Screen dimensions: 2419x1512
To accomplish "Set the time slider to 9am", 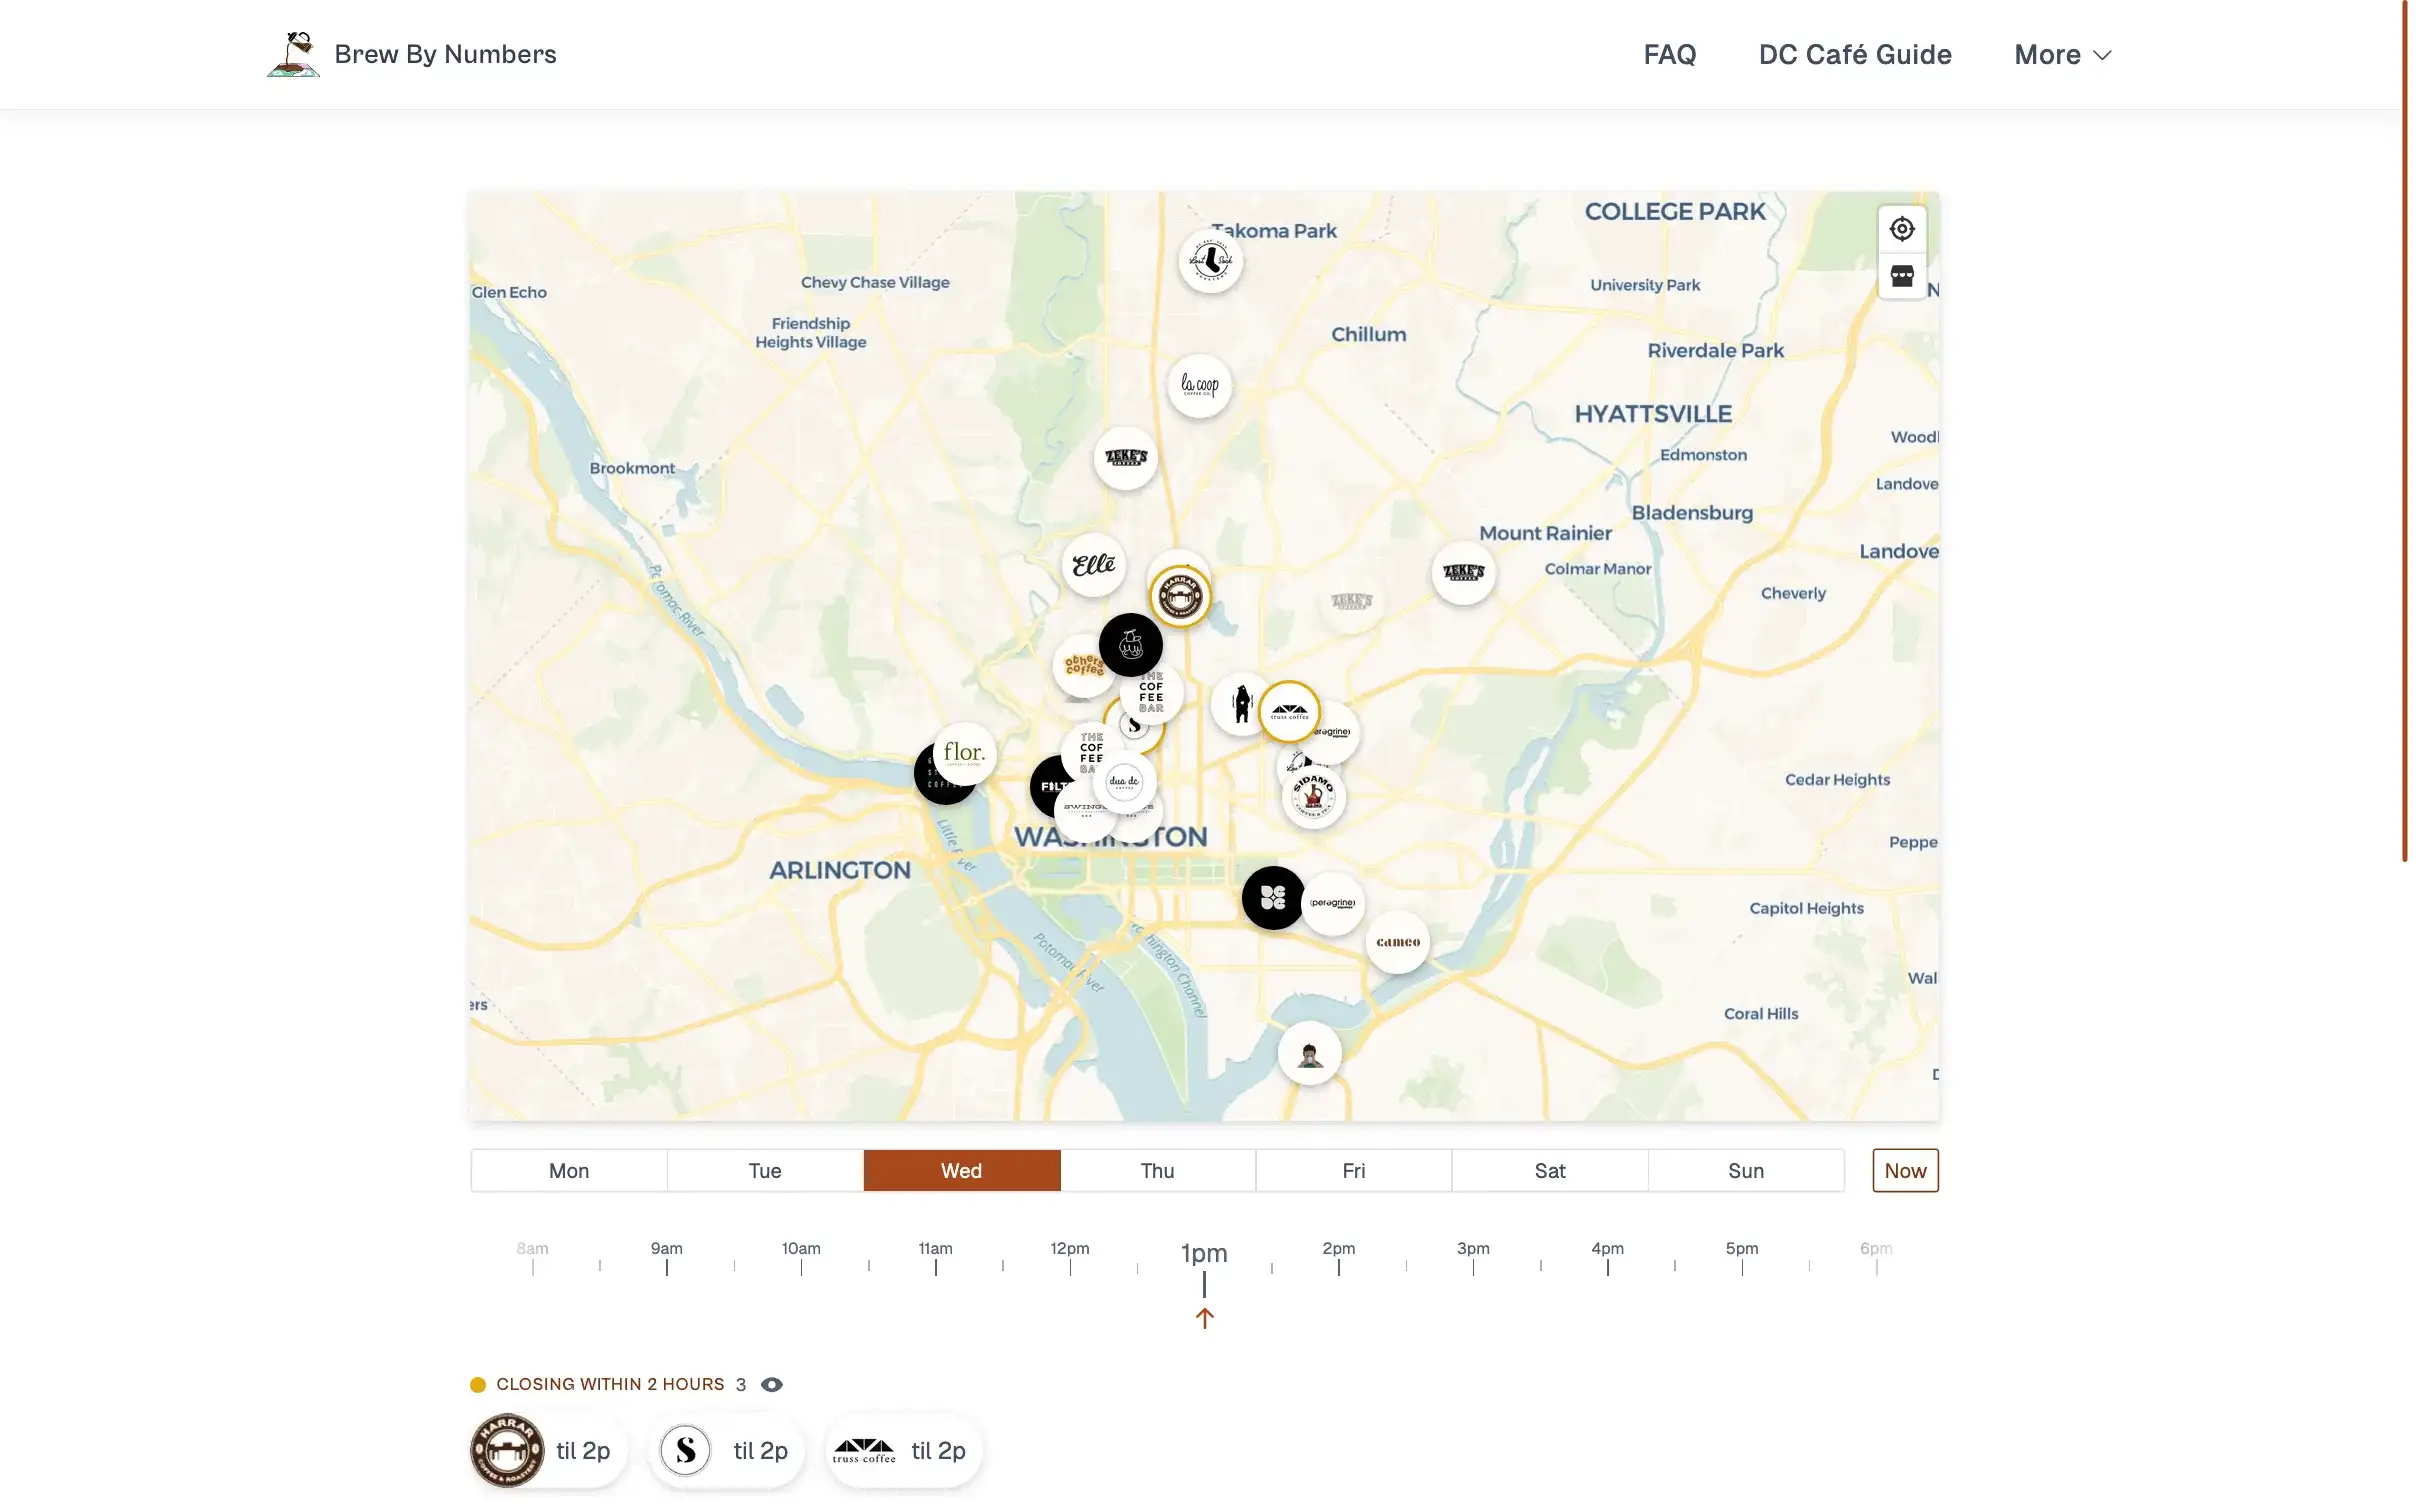I will (667, 1257).
